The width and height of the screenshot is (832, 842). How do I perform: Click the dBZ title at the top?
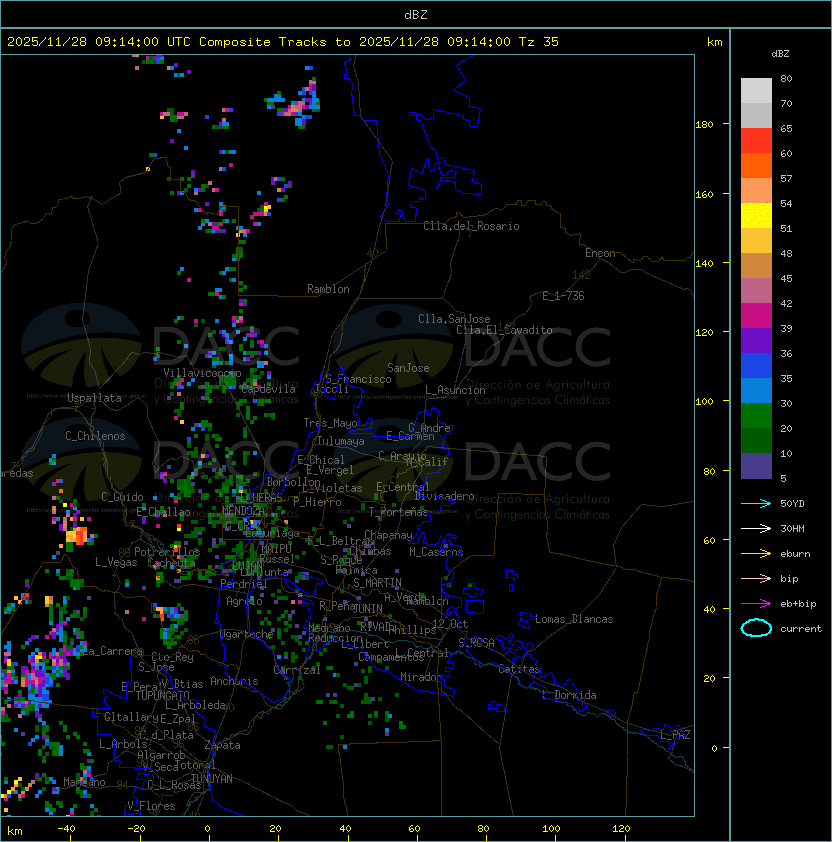[x=416, y=15]
